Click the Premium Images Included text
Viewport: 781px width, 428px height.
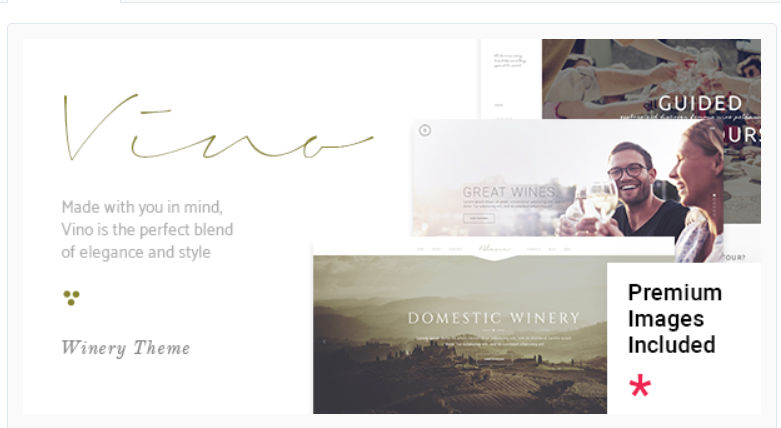coord(675,318)
